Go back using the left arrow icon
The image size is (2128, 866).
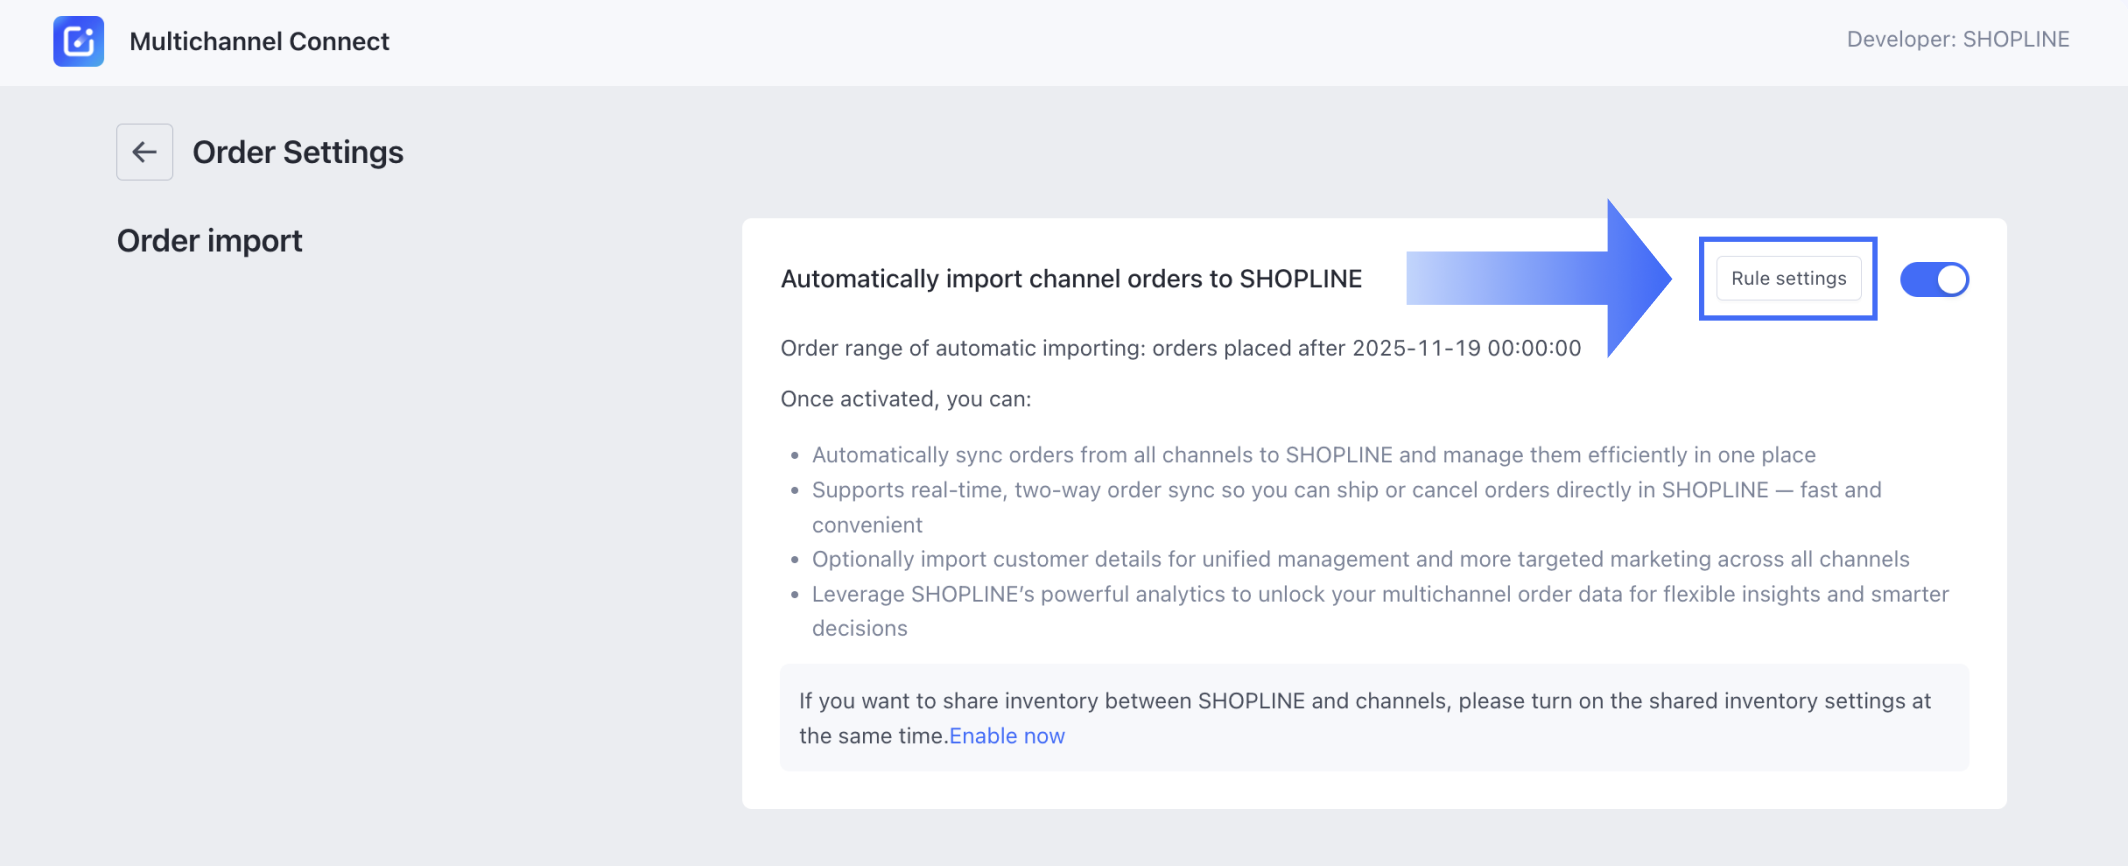(x=144, y=152)
